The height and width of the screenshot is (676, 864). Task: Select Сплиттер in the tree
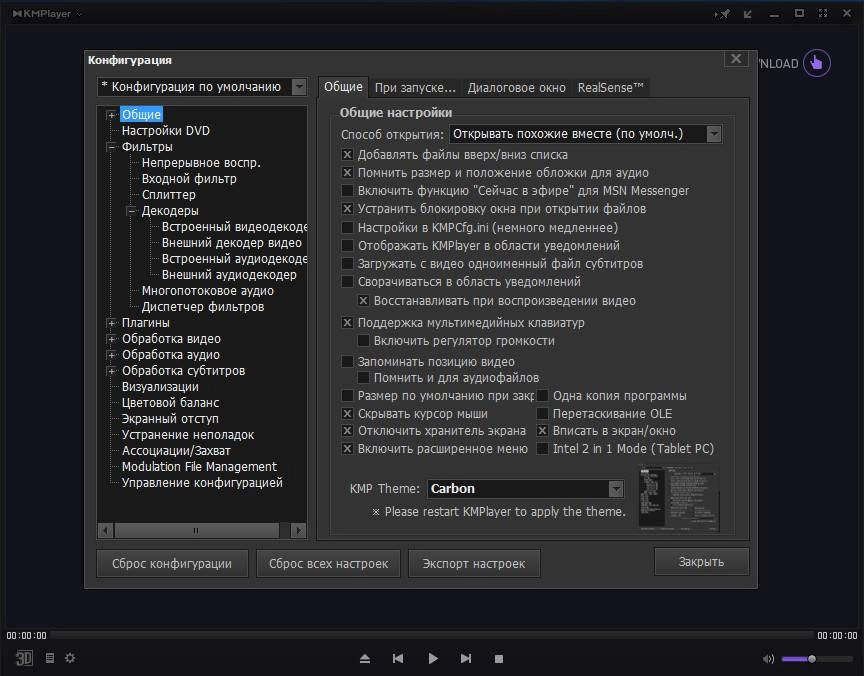pyautogui.click(x=169, y=194)
